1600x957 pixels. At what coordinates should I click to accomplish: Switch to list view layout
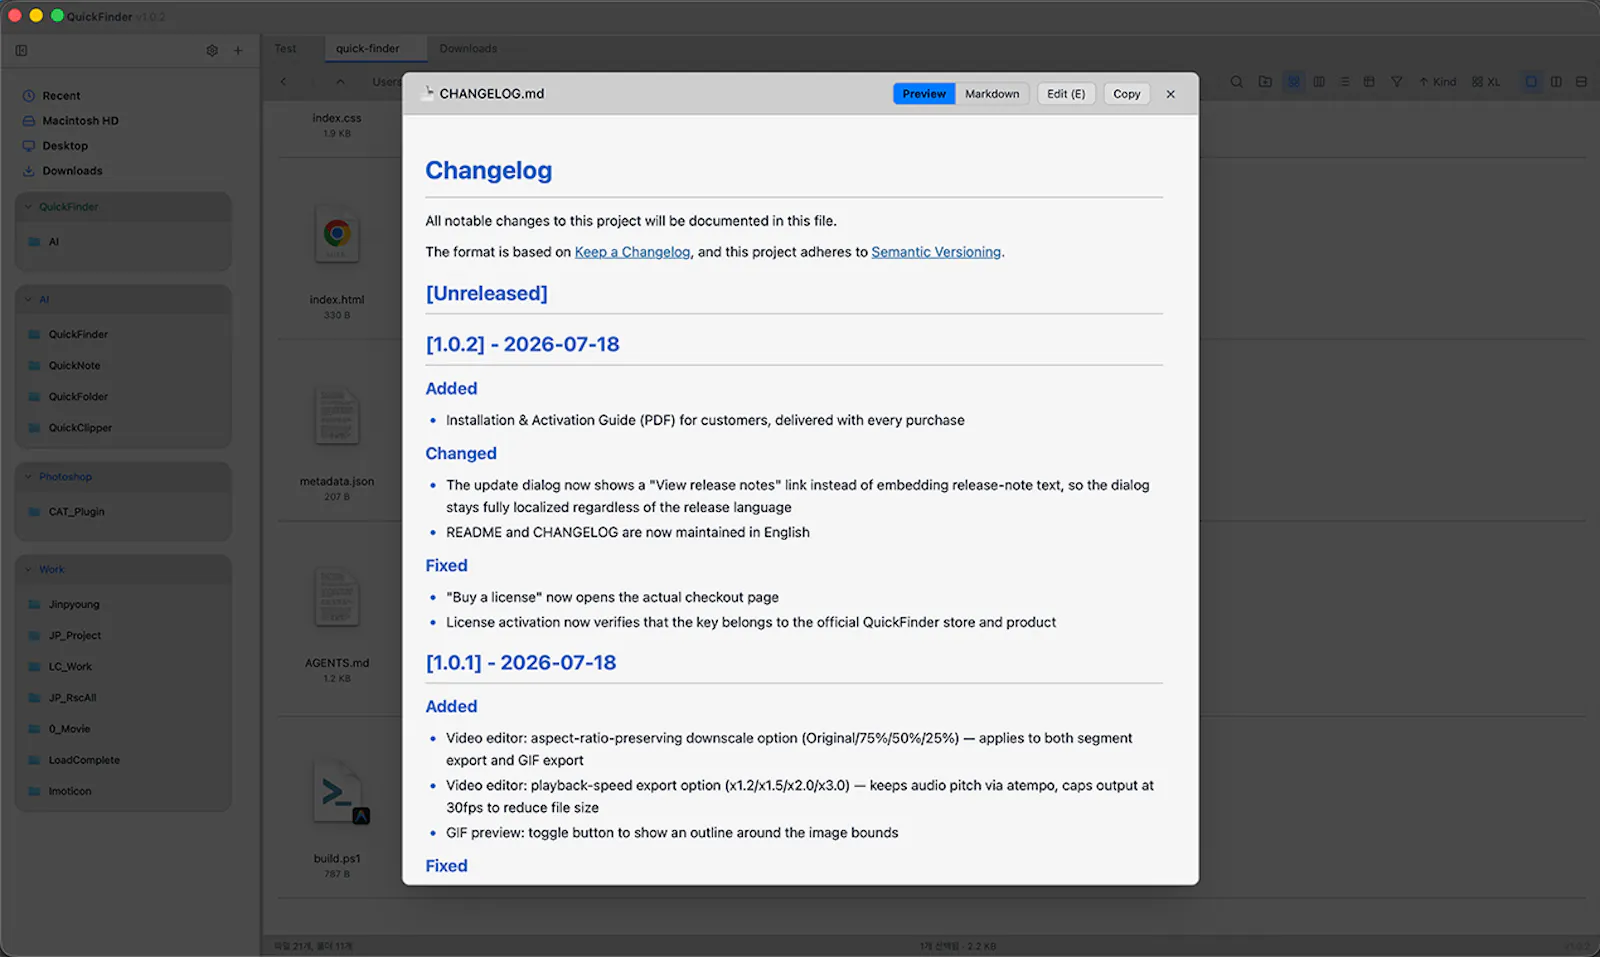[1344, 82]
